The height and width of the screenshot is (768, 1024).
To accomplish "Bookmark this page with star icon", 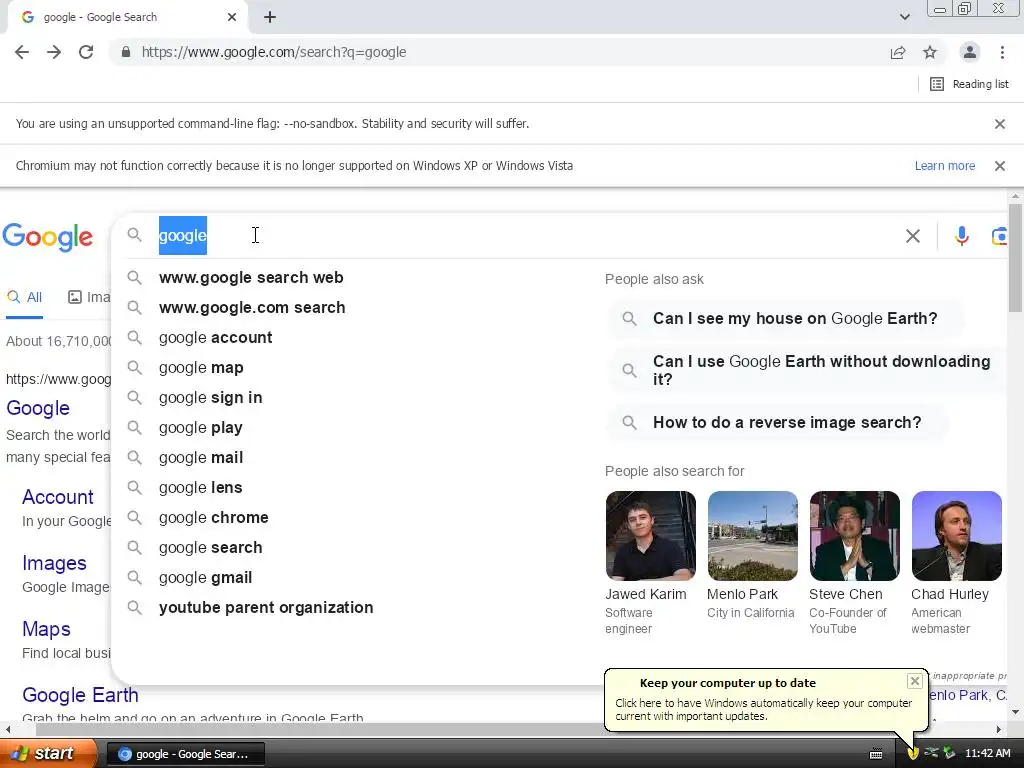I will [930, 52].
